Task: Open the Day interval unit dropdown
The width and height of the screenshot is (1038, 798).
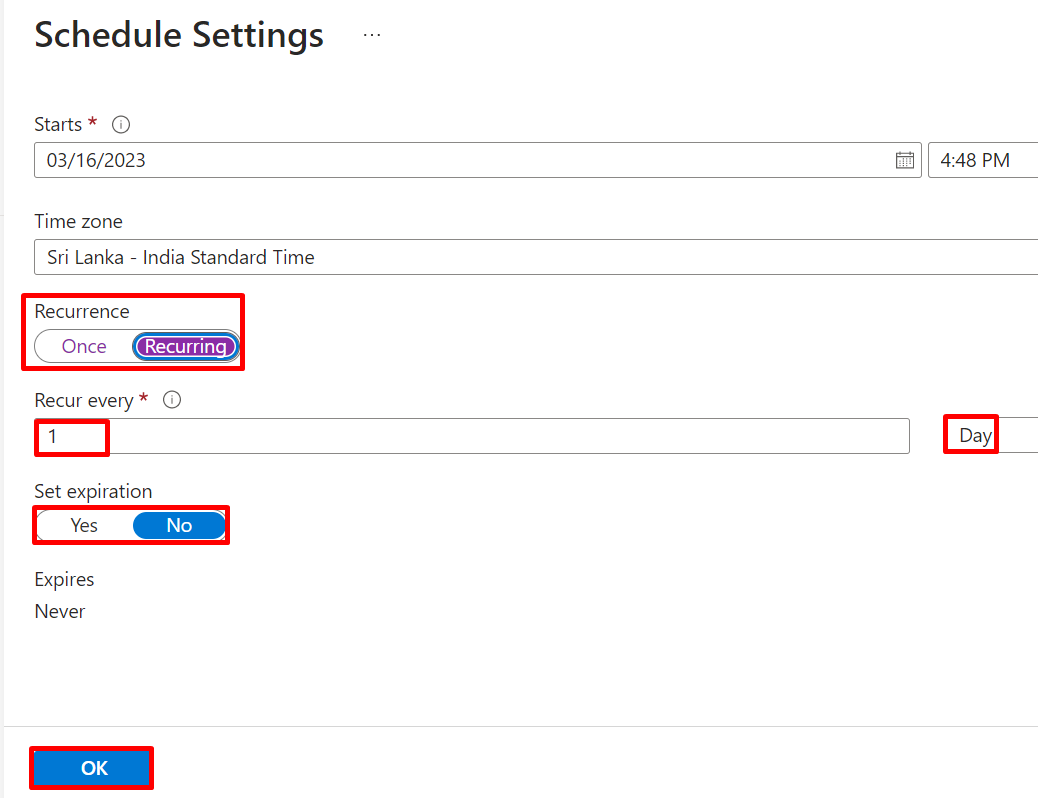Action: coord(991,435)
